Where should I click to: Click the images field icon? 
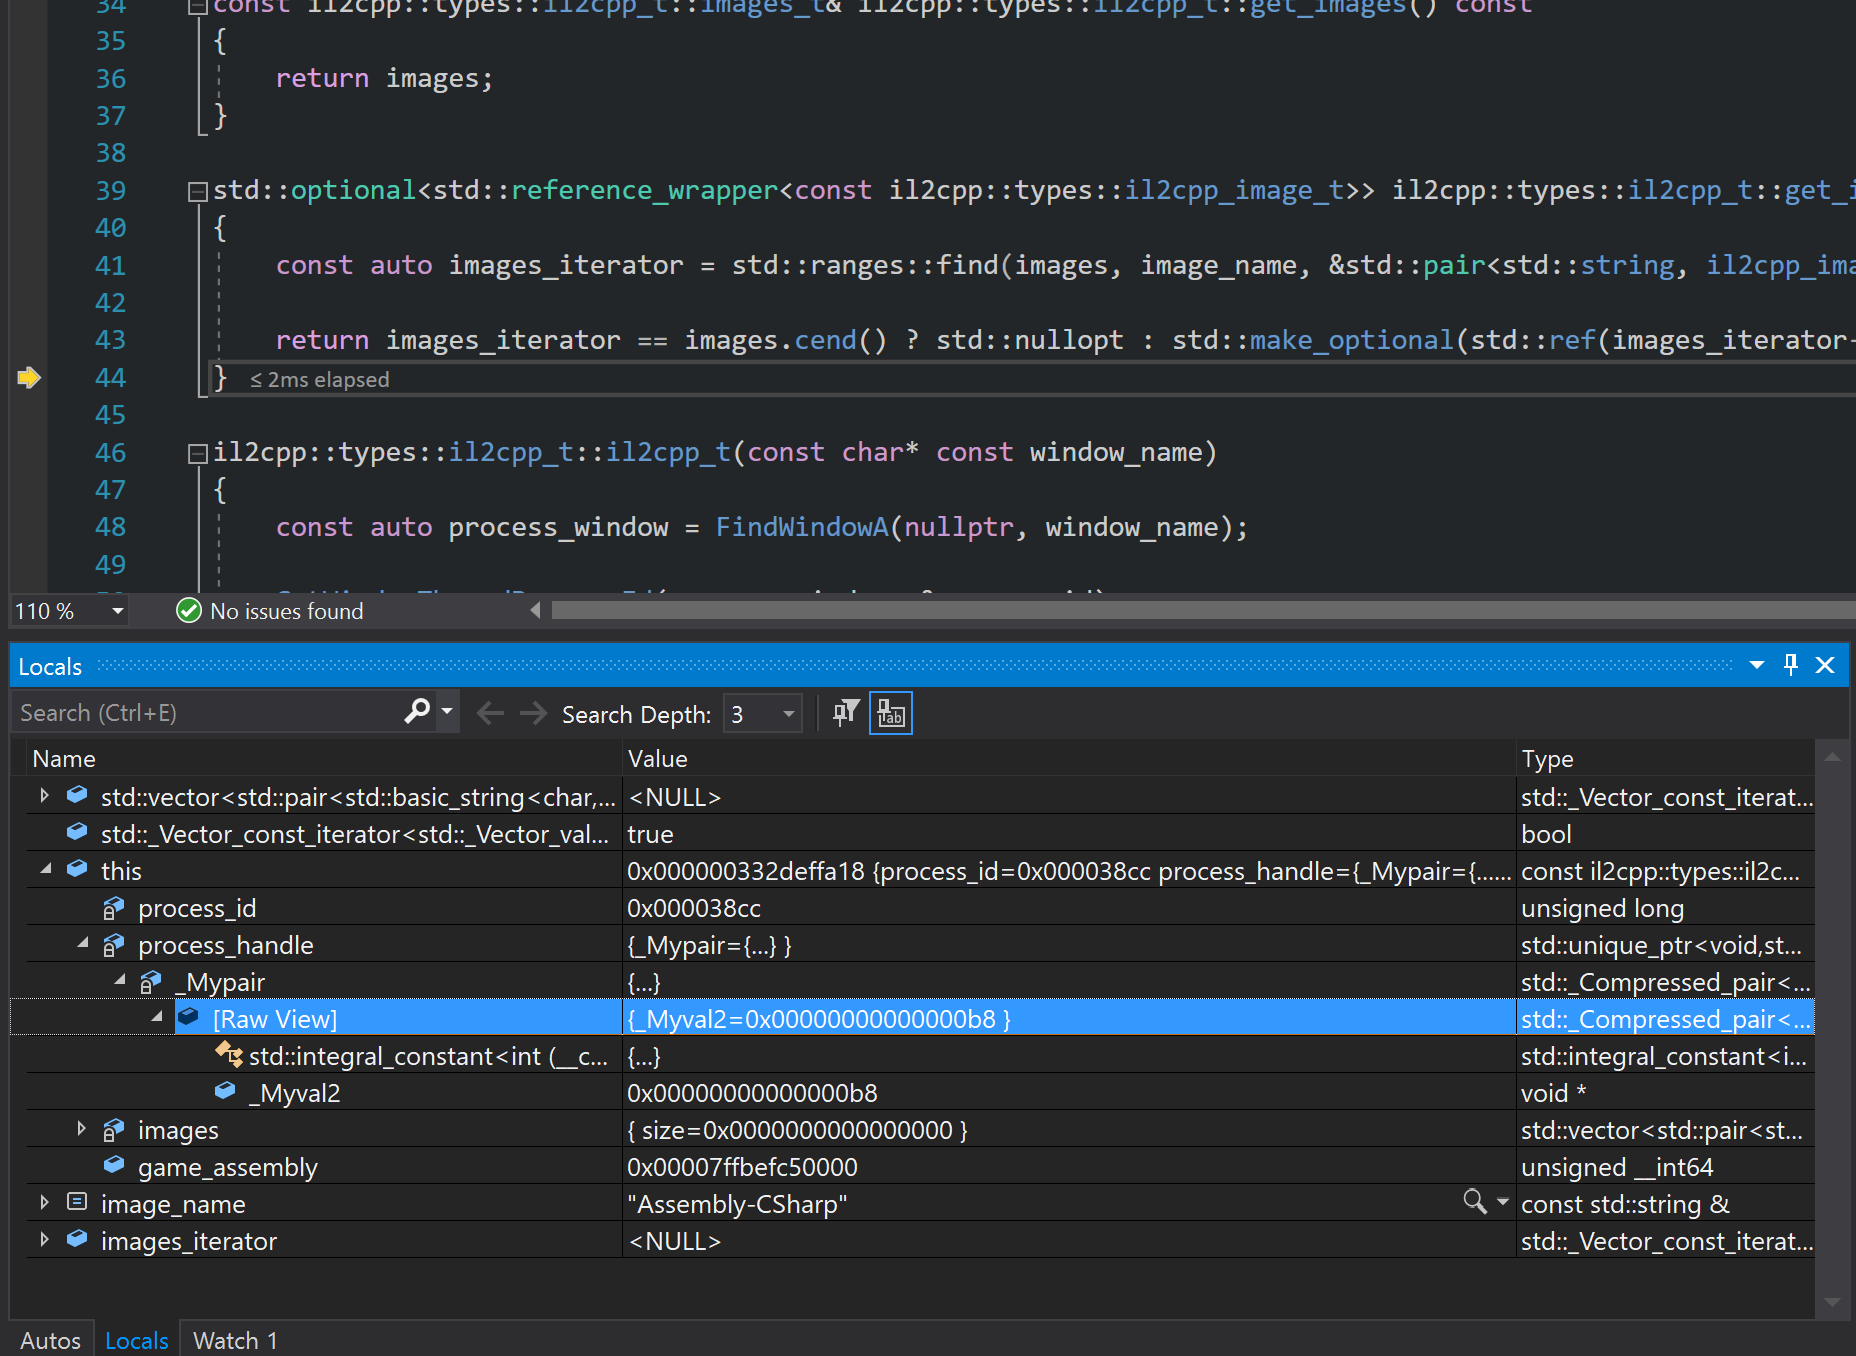click(x=113, y=1129)
